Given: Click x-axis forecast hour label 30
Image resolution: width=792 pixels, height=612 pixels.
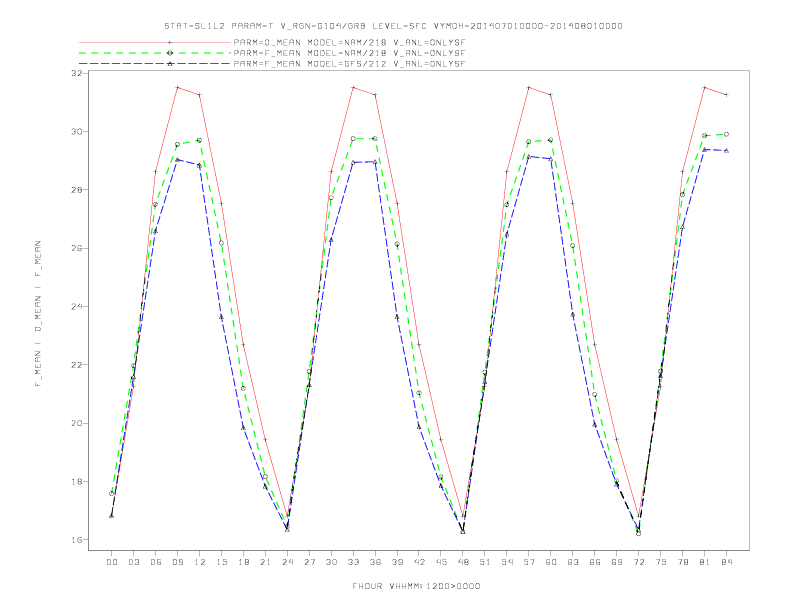Looking at the screenshot, I should coord(331,562).
